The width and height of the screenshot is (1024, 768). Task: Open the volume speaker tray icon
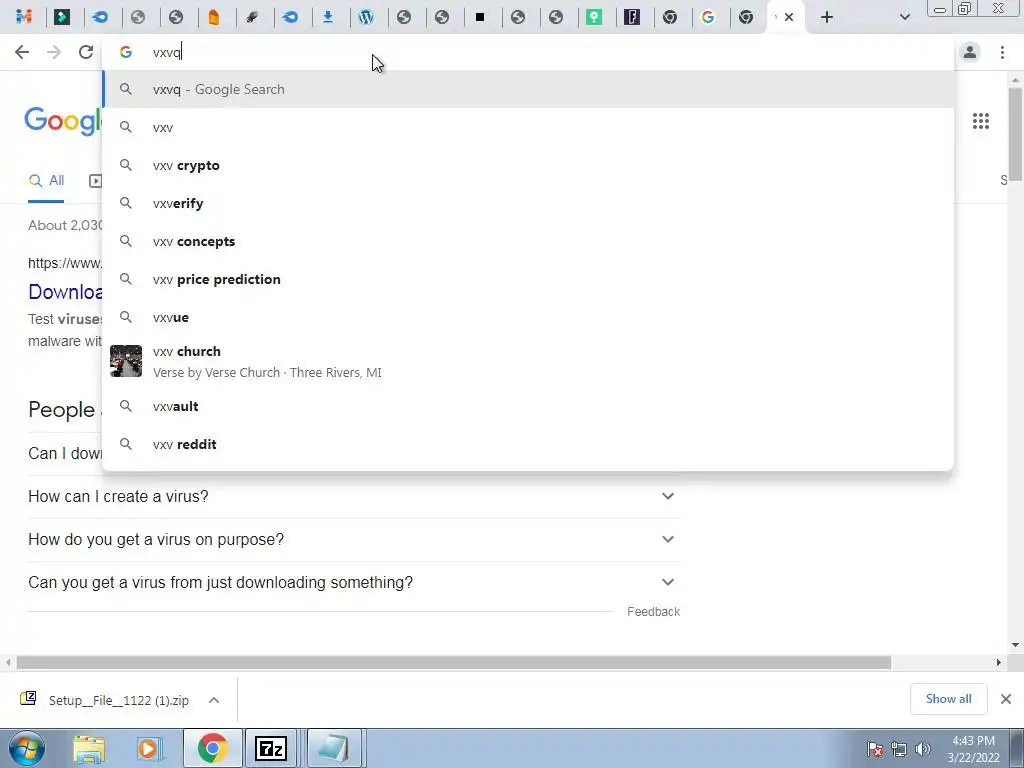tap(923, 748)
